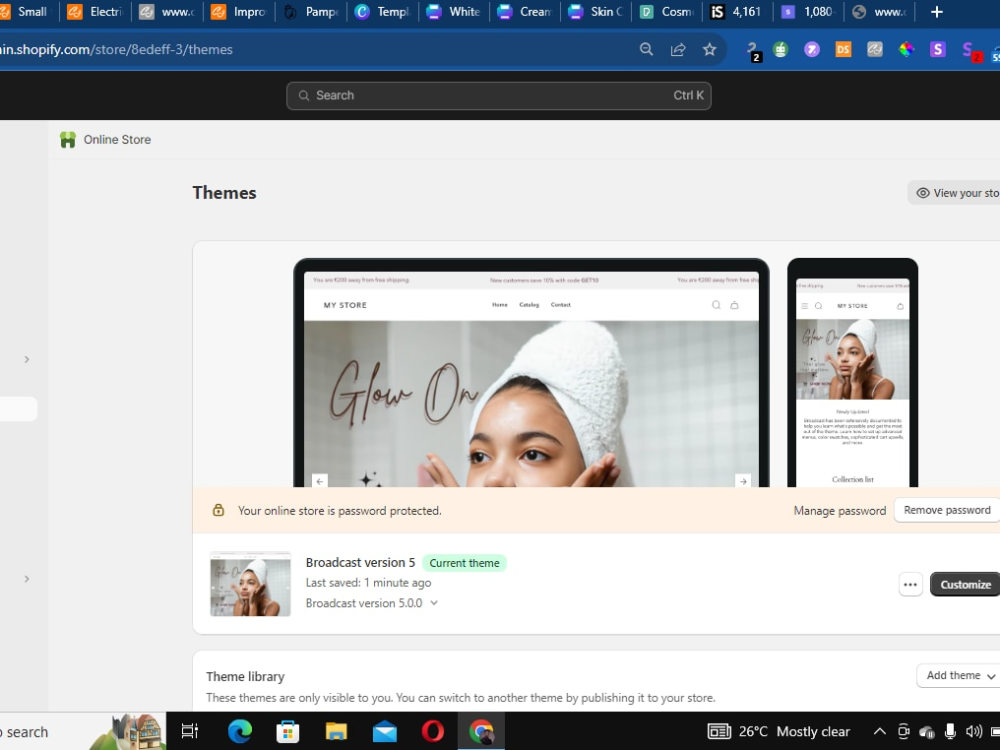Click the Chrome icon on the taskbar
The width and height of the screenshot is (1000, 750).
coord(481,732)
